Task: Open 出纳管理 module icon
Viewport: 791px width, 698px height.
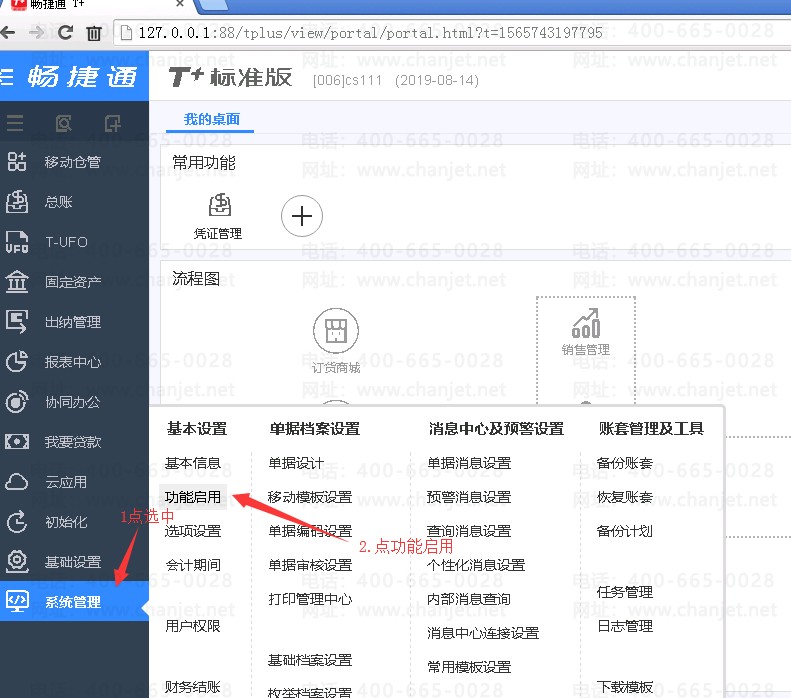Action: [x=17, y=322]
